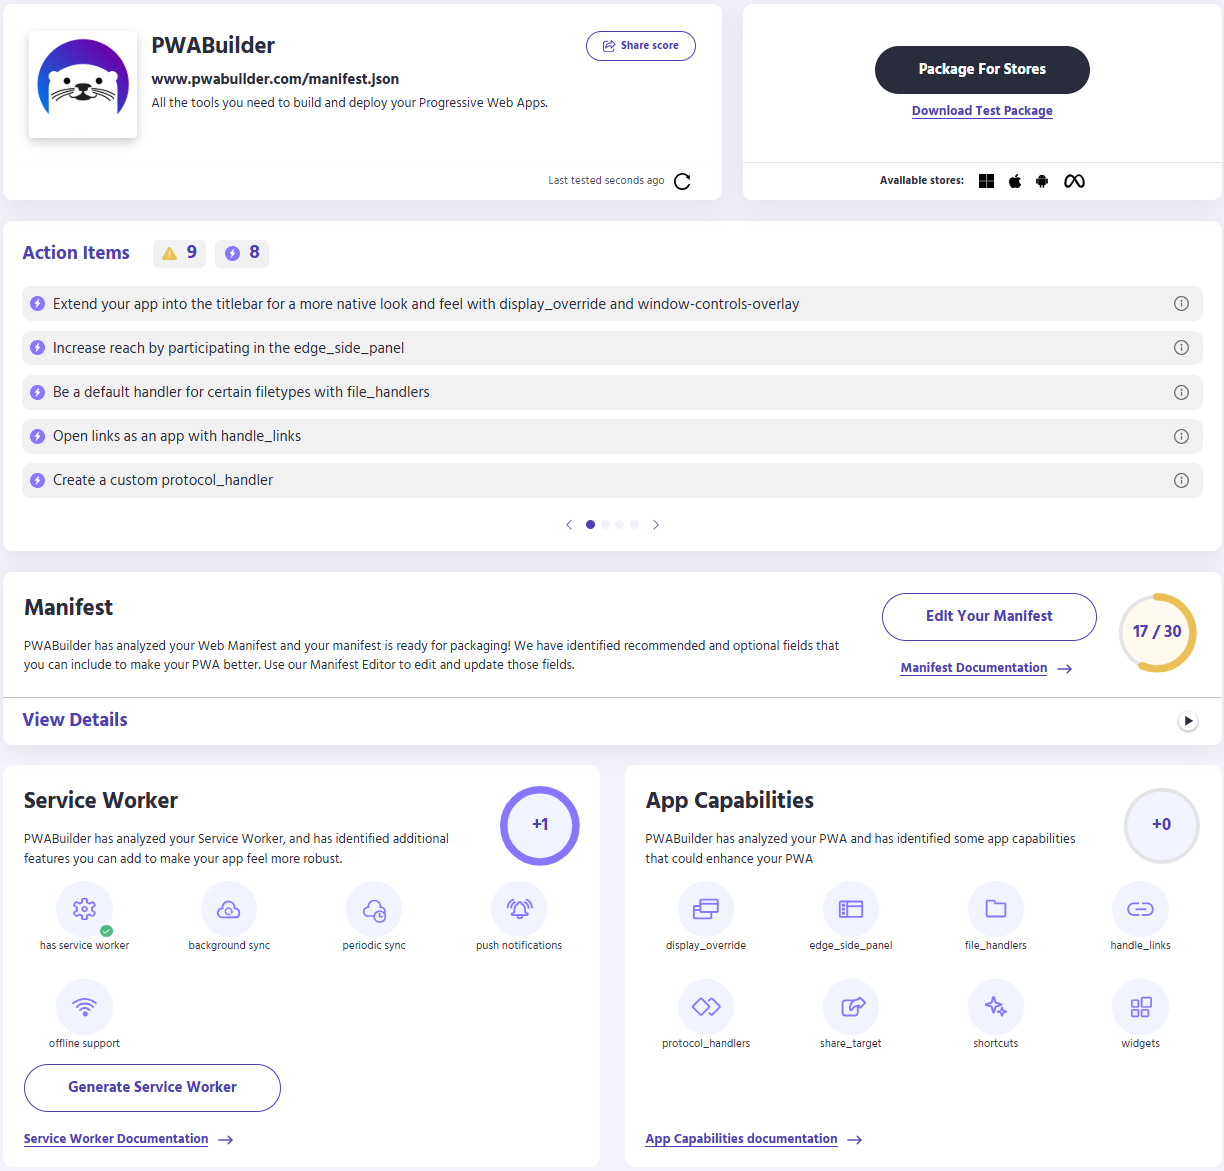Screen dimensions: 1224x1171
Task: Expand the manifest View Details section
Action: coord(612,720)
